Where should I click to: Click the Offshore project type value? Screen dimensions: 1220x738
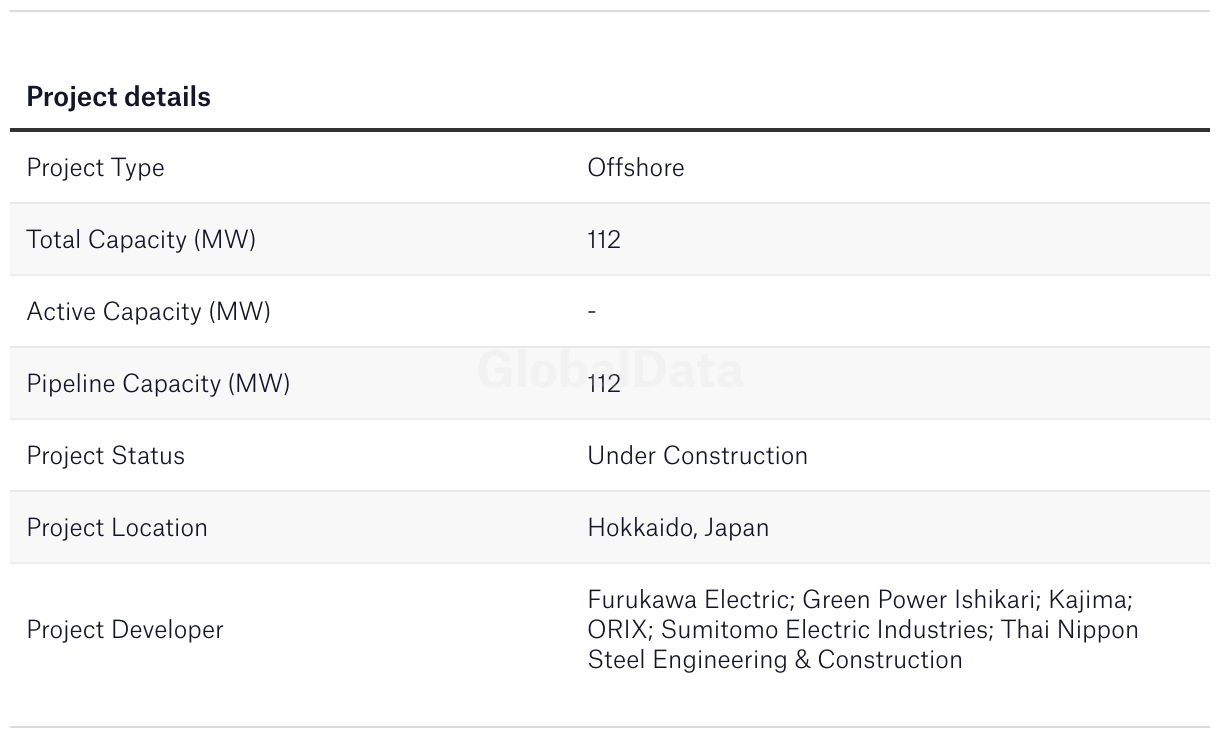click(x=636, y=167)
